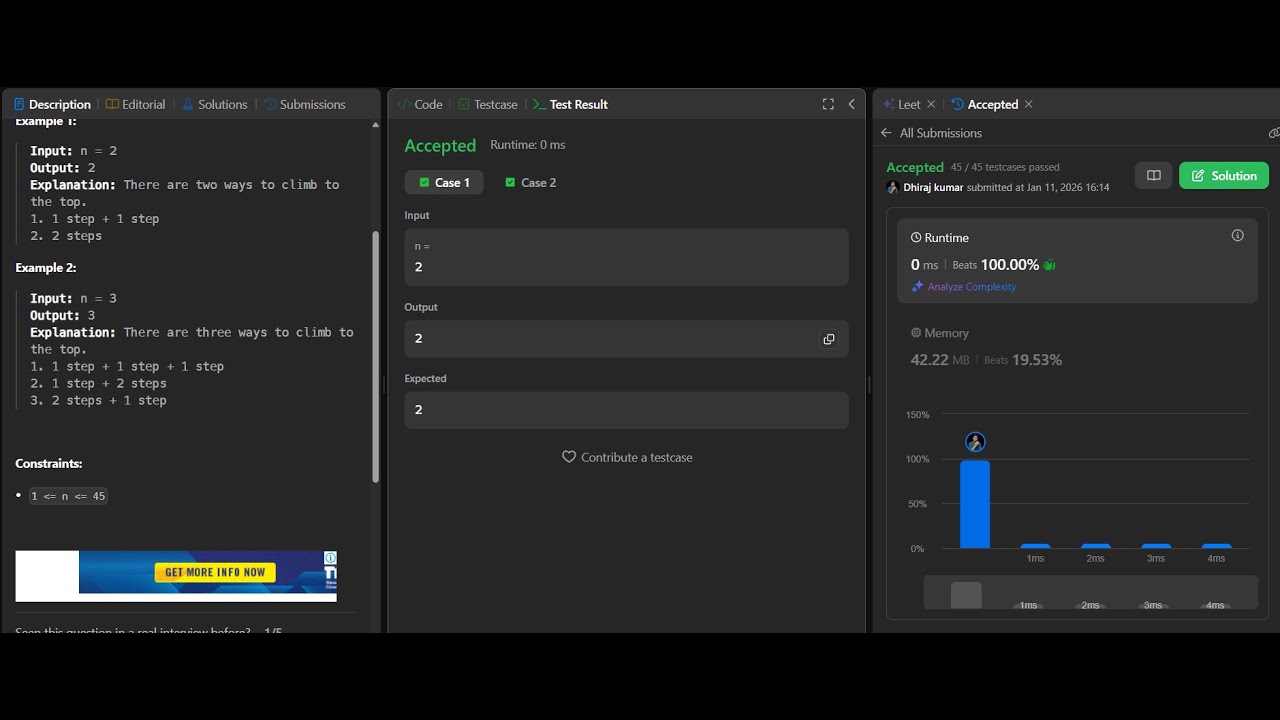Open All Submissions list

point(941,133)
